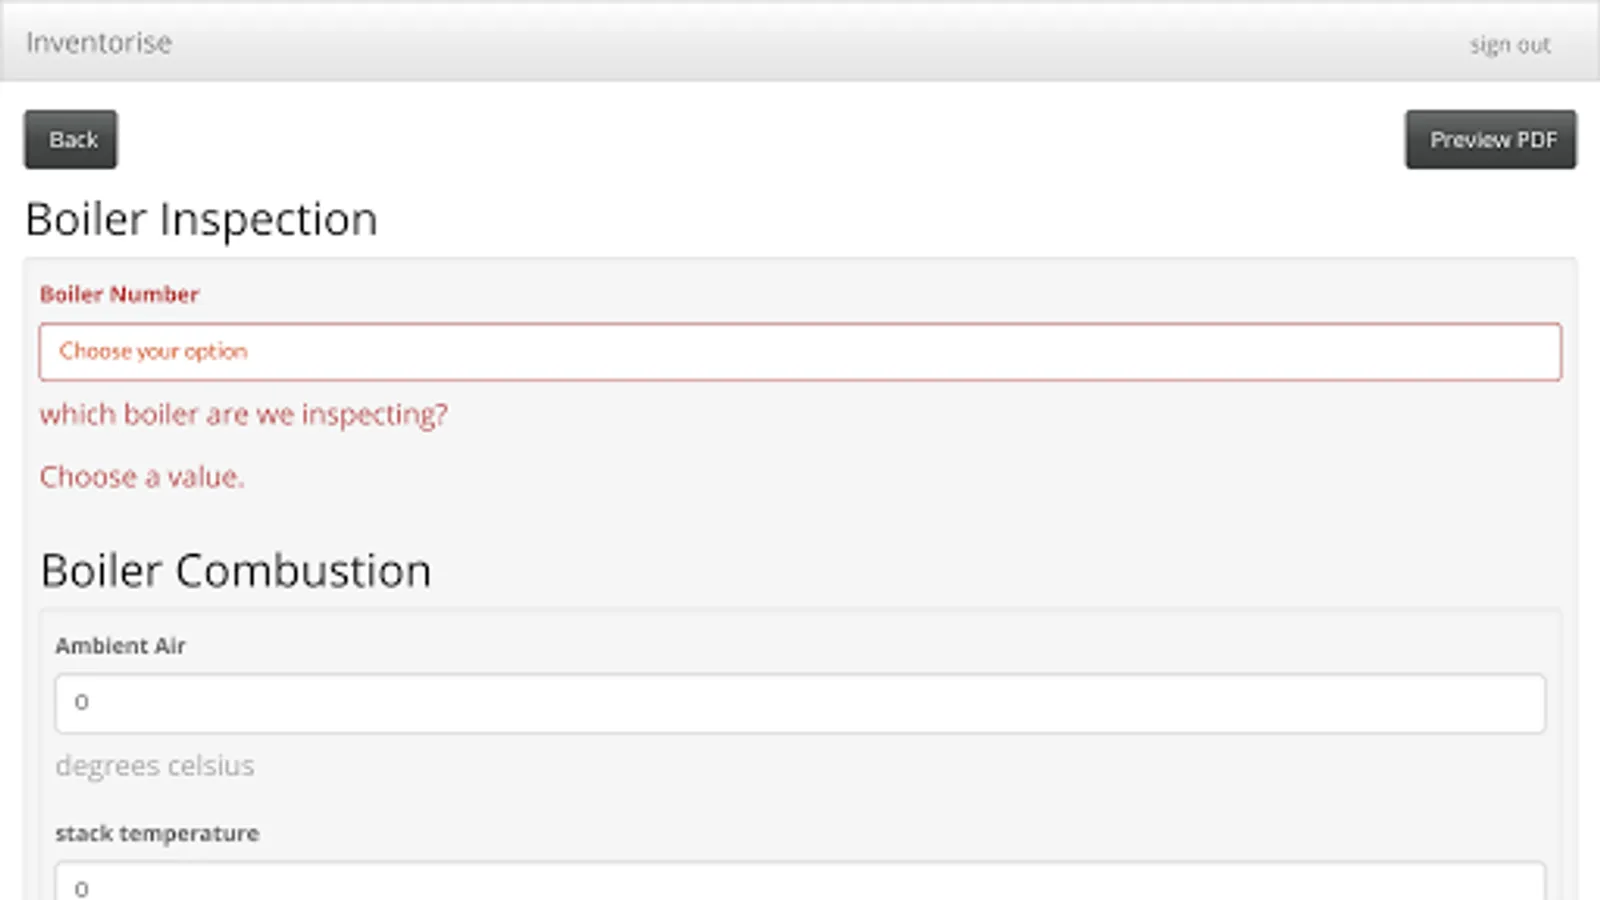Viewport: 1600px width, 900px height.
Task: Click the Ambient Air field label
Action: [x=120, y=646]
